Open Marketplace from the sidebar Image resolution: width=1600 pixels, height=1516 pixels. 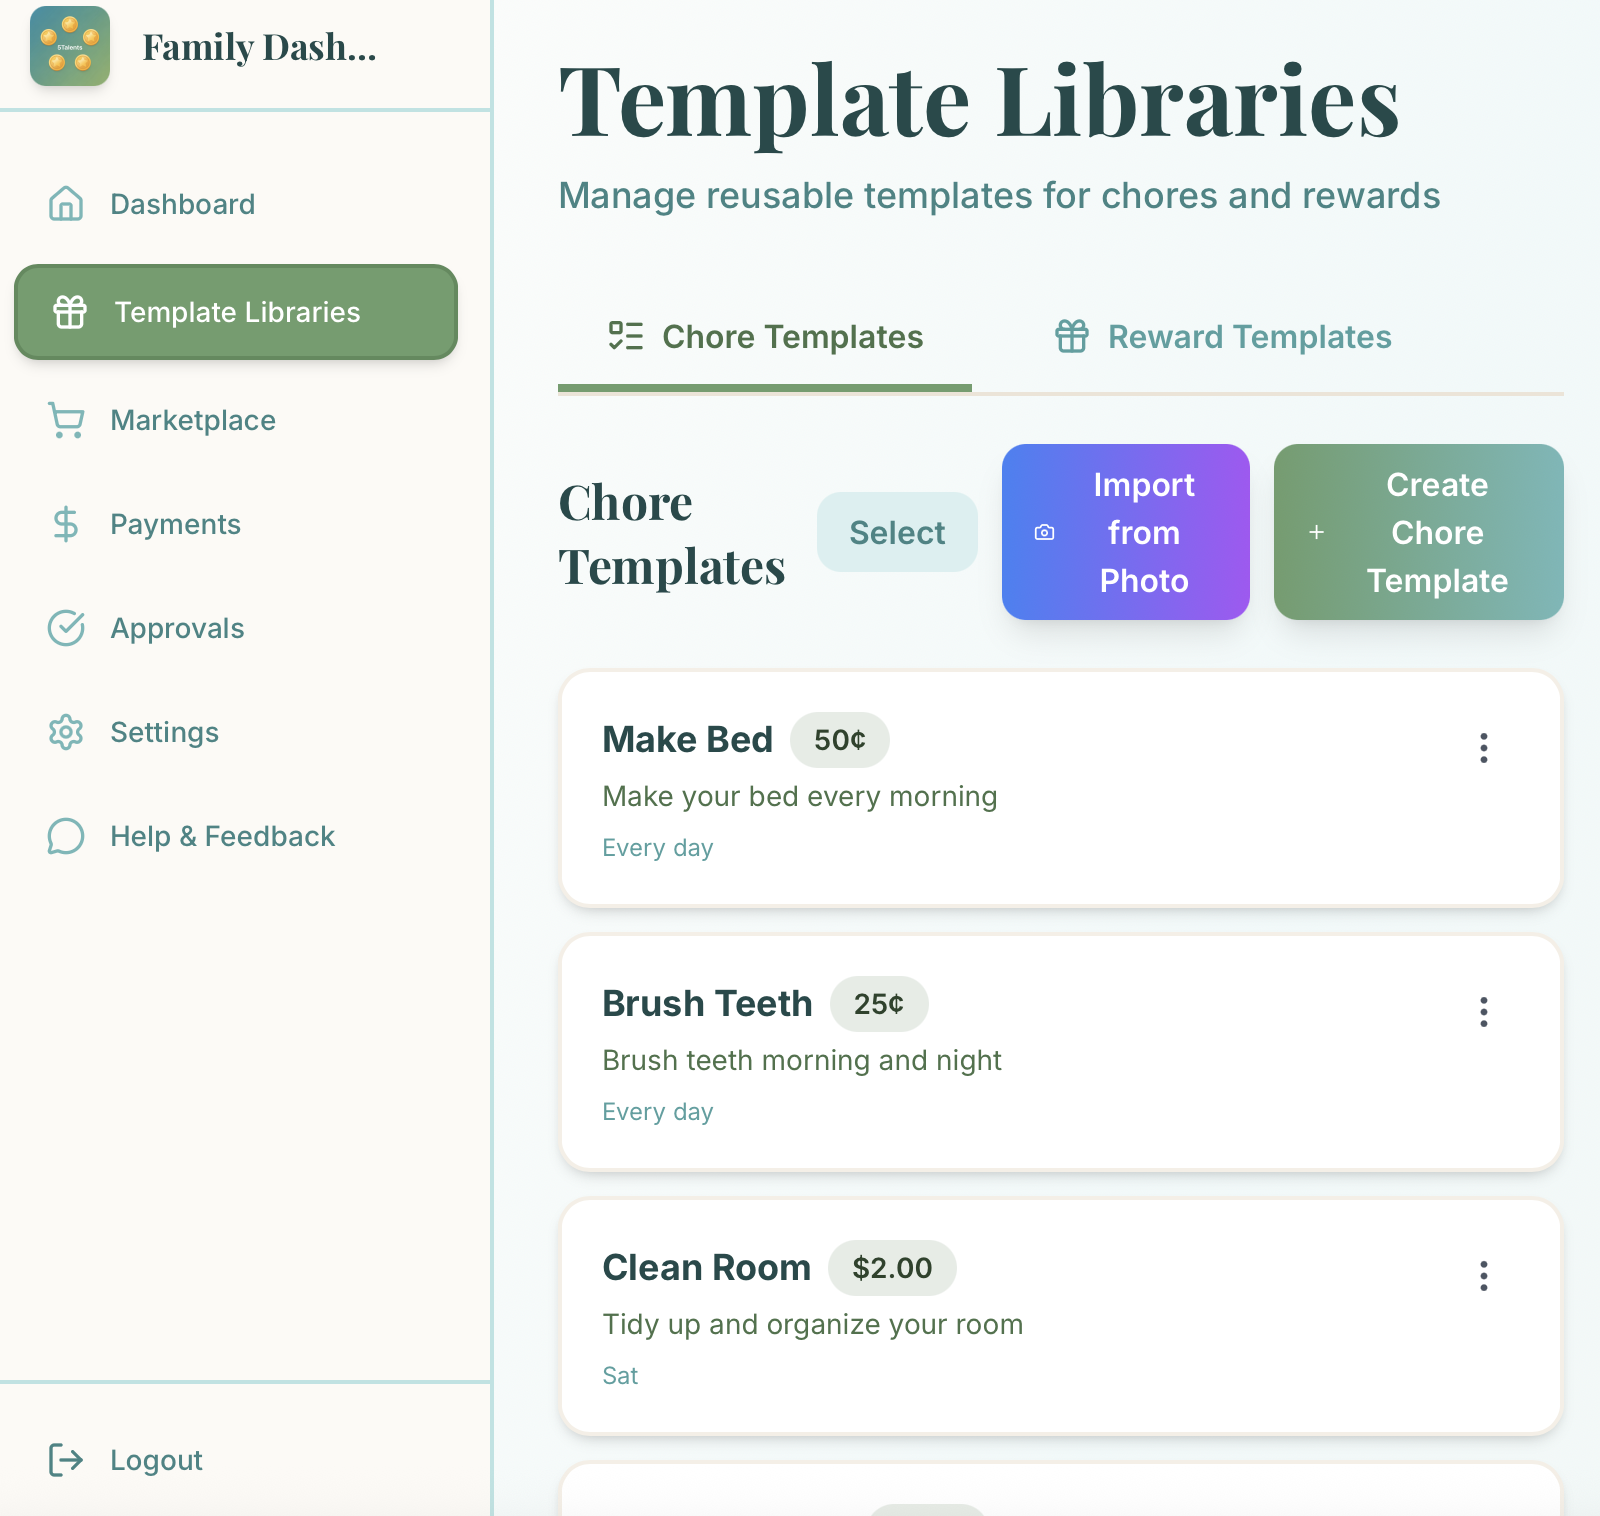click(x=236, y=420)
